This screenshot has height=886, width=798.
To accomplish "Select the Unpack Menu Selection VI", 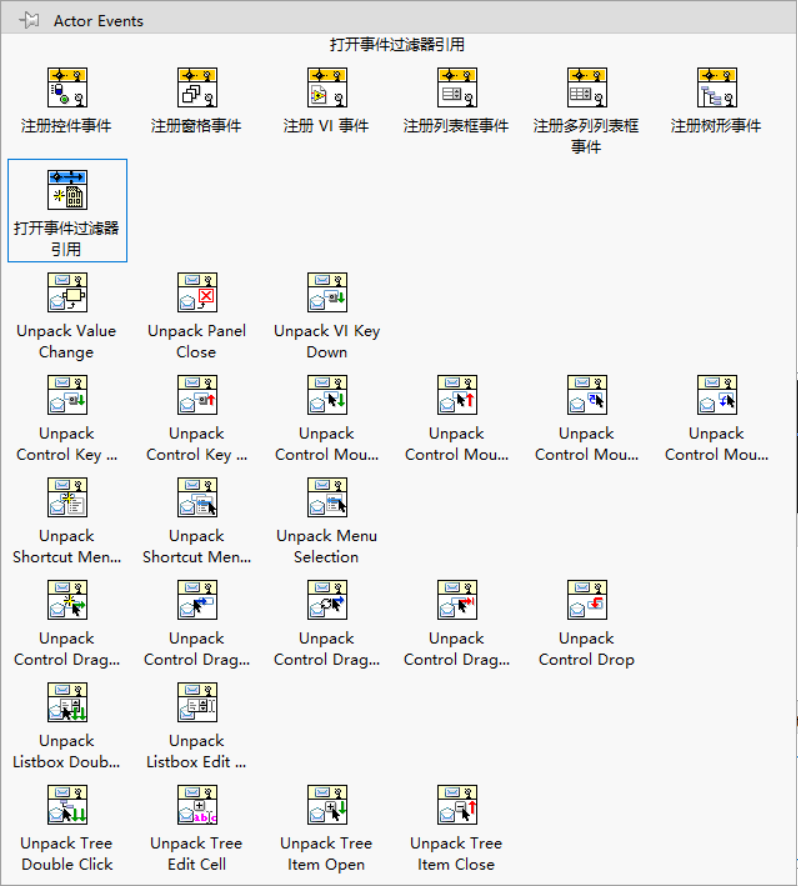I will coord(327,497).
